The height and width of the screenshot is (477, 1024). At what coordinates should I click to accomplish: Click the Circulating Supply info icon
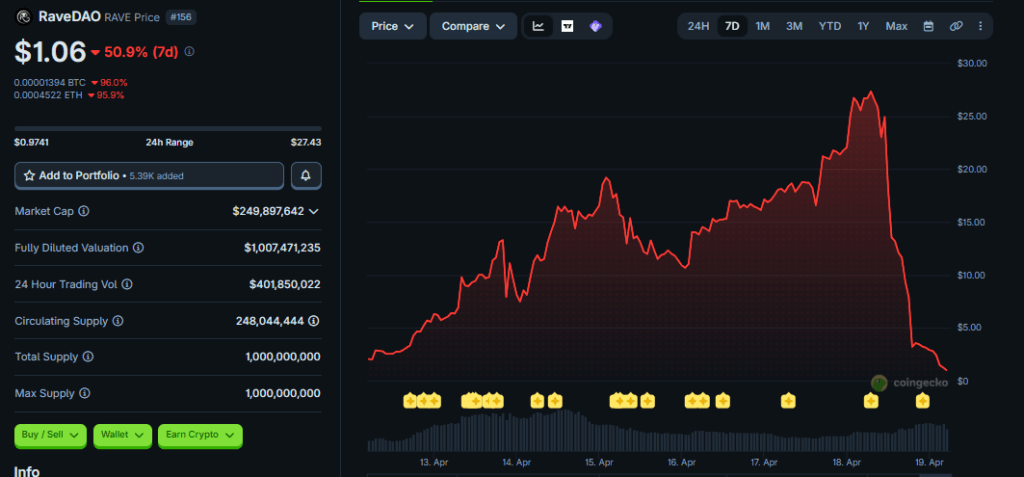click(118, 321)
